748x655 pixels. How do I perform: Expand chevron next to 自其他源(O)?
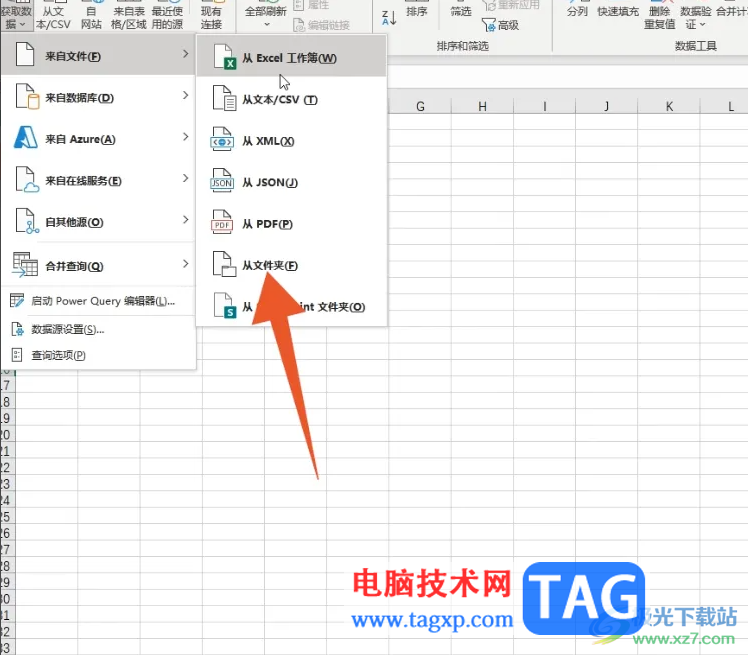[186, 220]
